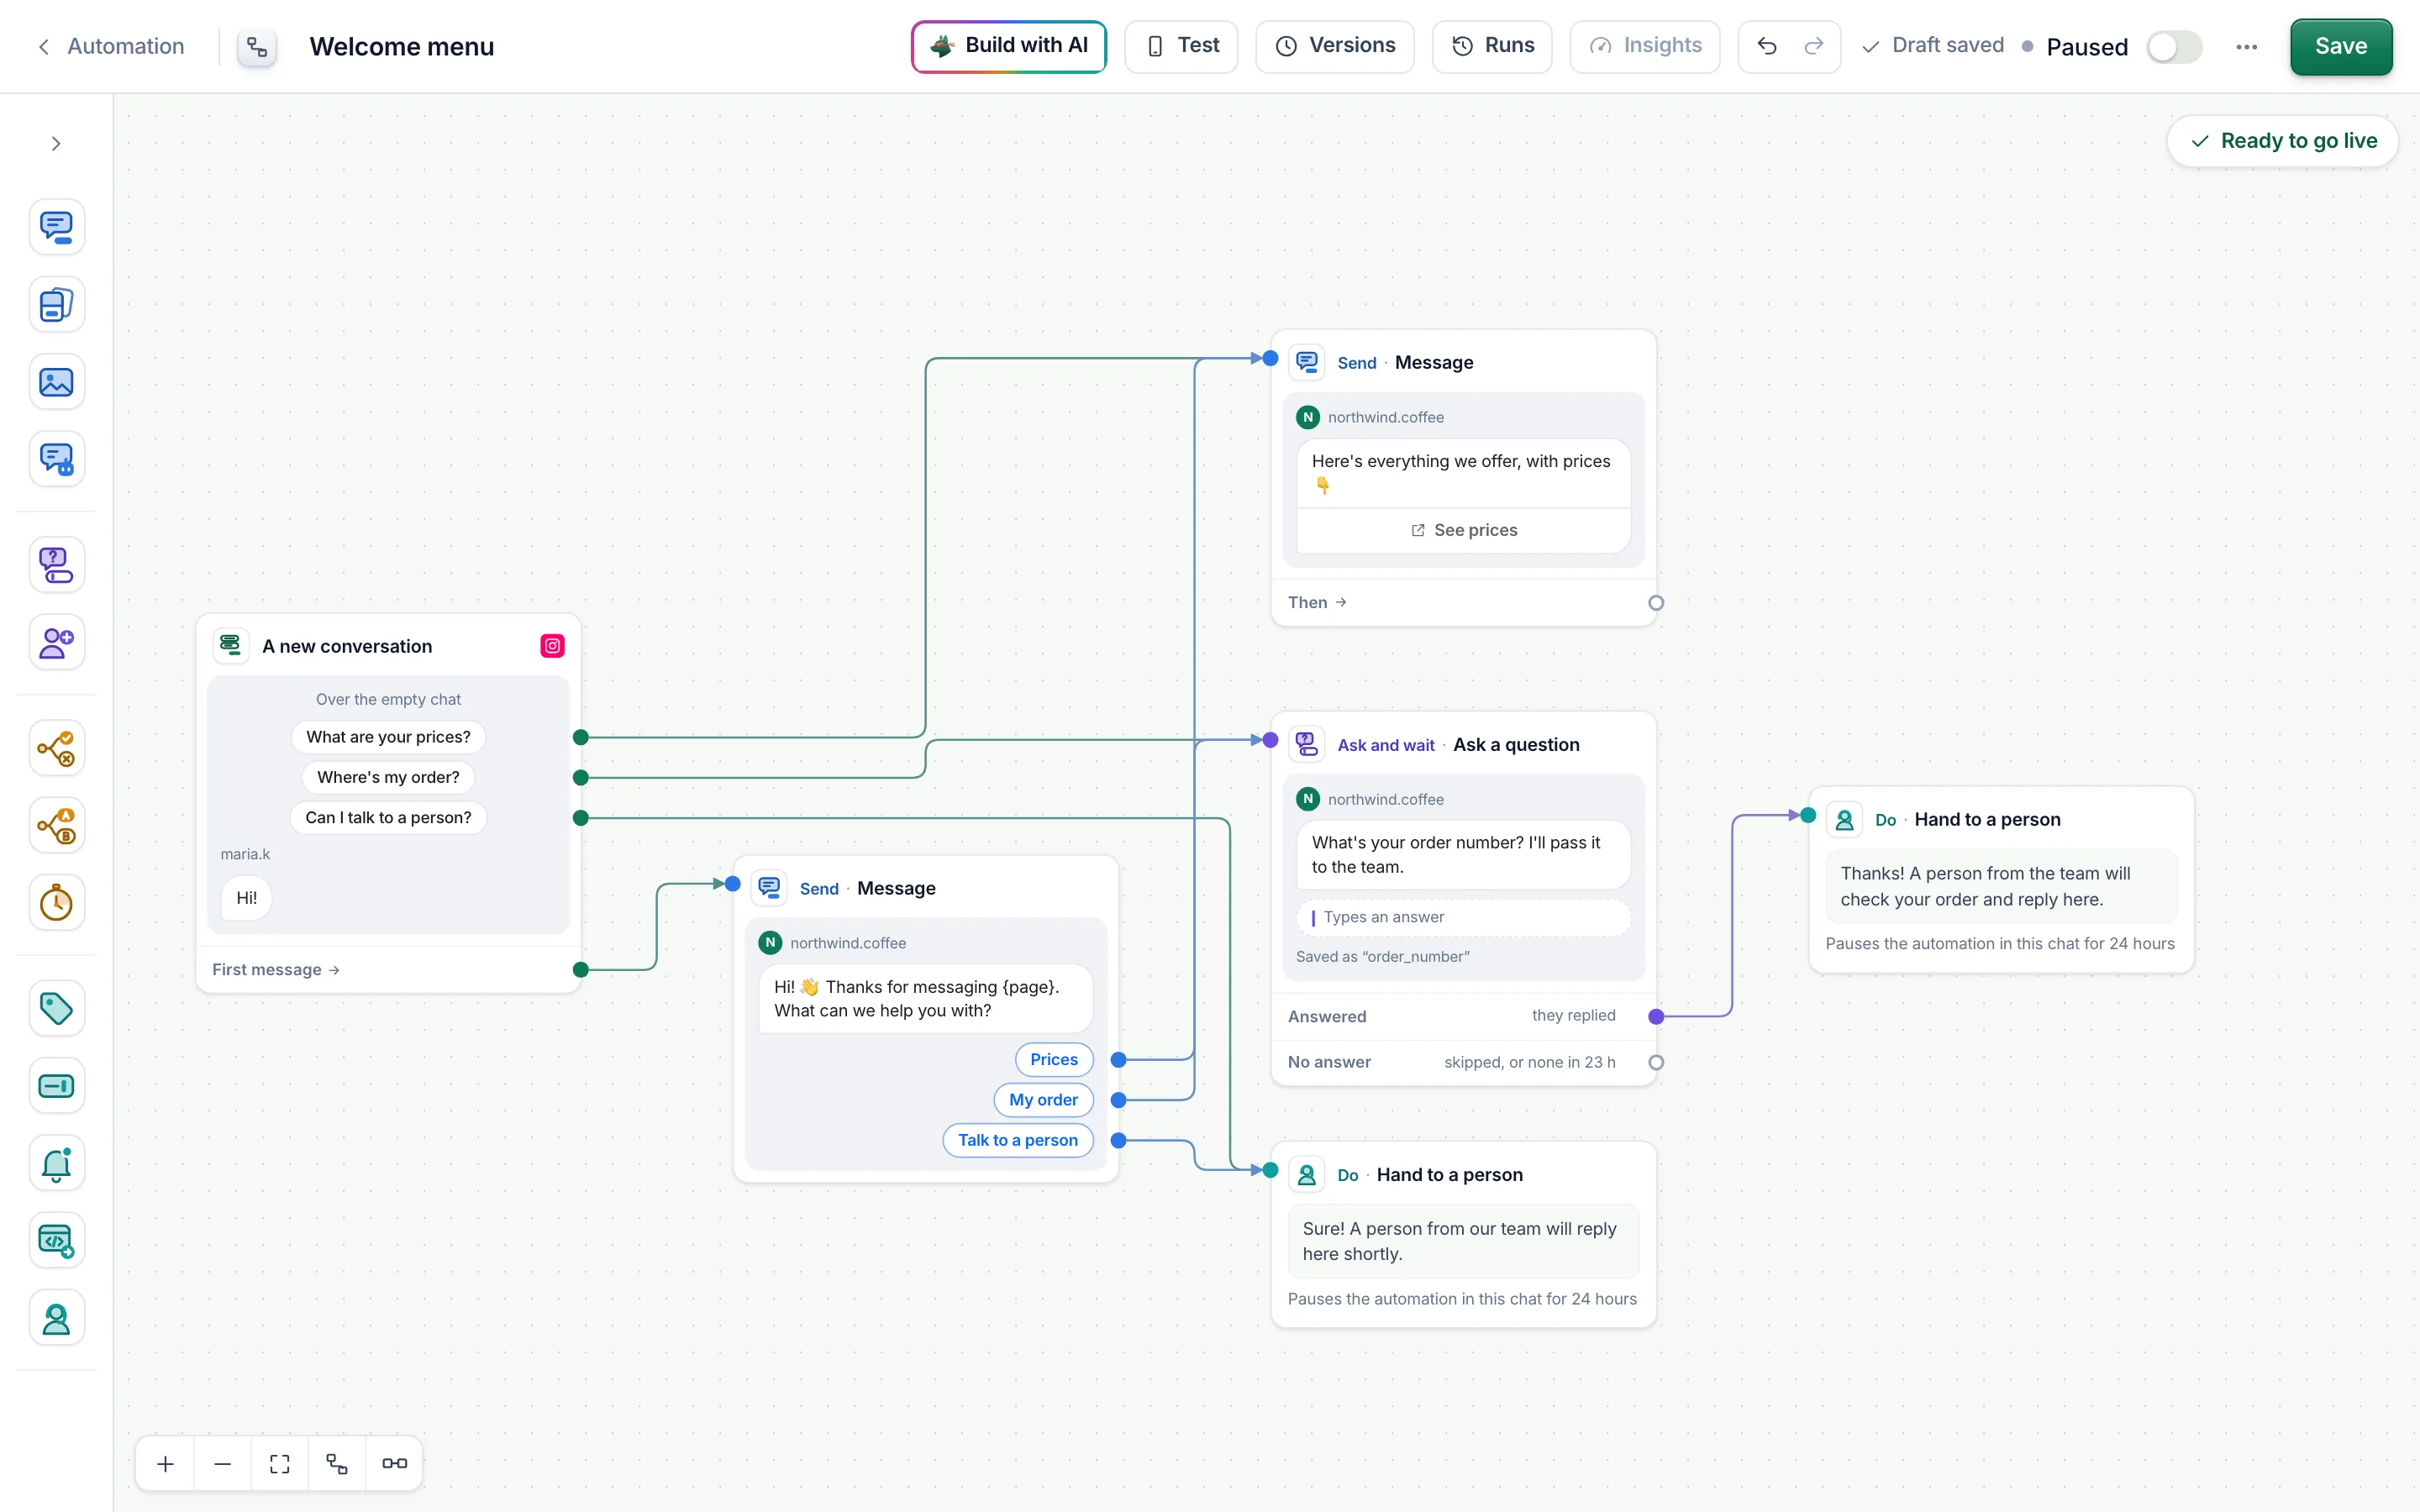The image size is (2420, 1512).
Task: Click the fit-to-screen icon in zoom controls
Action: click(280, 1463)
